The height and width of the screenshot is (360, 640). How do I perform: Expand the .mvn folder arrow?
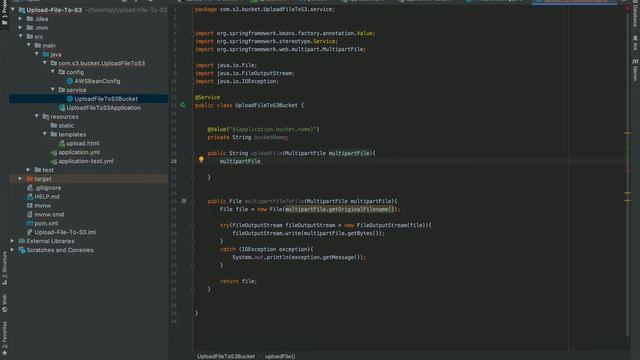[x=20, y=28]
